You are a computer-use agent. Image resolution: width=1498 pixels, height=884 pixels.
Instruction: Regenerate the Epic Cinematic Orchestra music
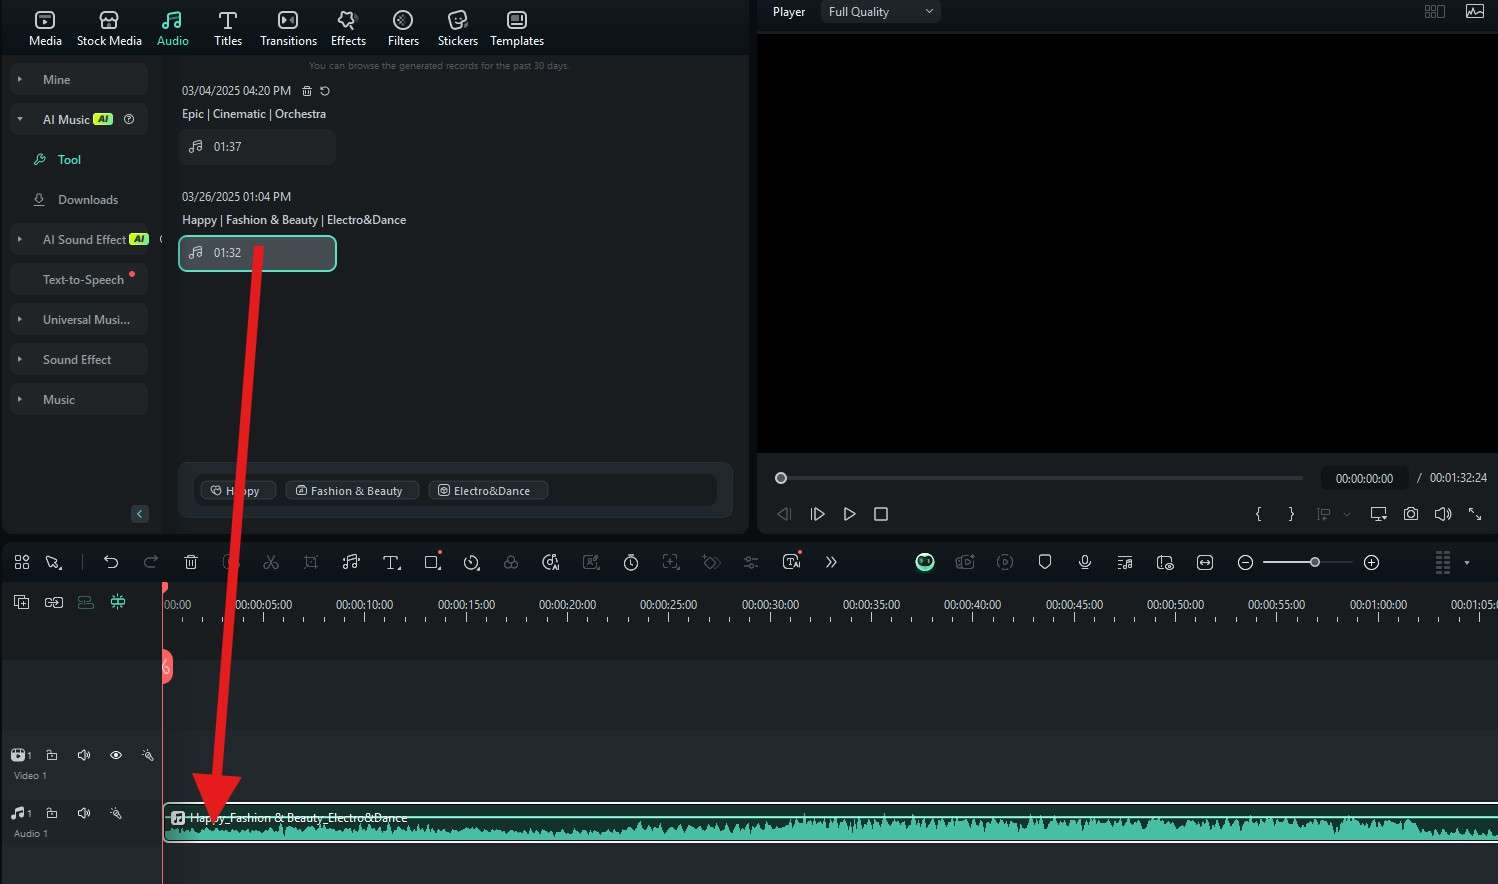click(325, 91)
